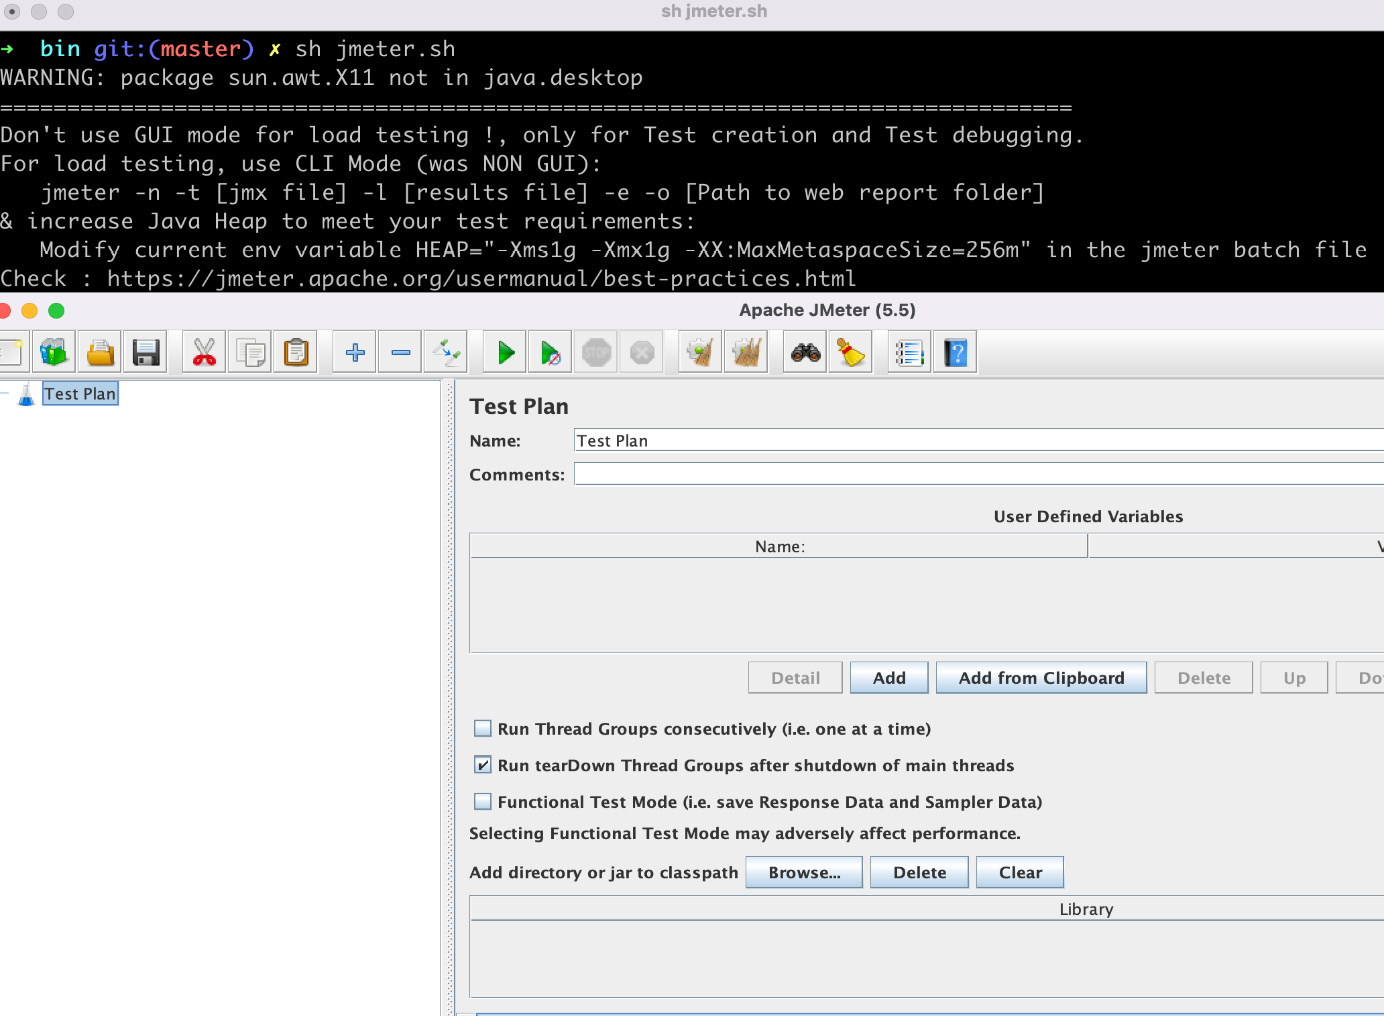This screenshot has height=1016, width=1384.
Task: Click the grey Stop icon
Action: point(596,352)
